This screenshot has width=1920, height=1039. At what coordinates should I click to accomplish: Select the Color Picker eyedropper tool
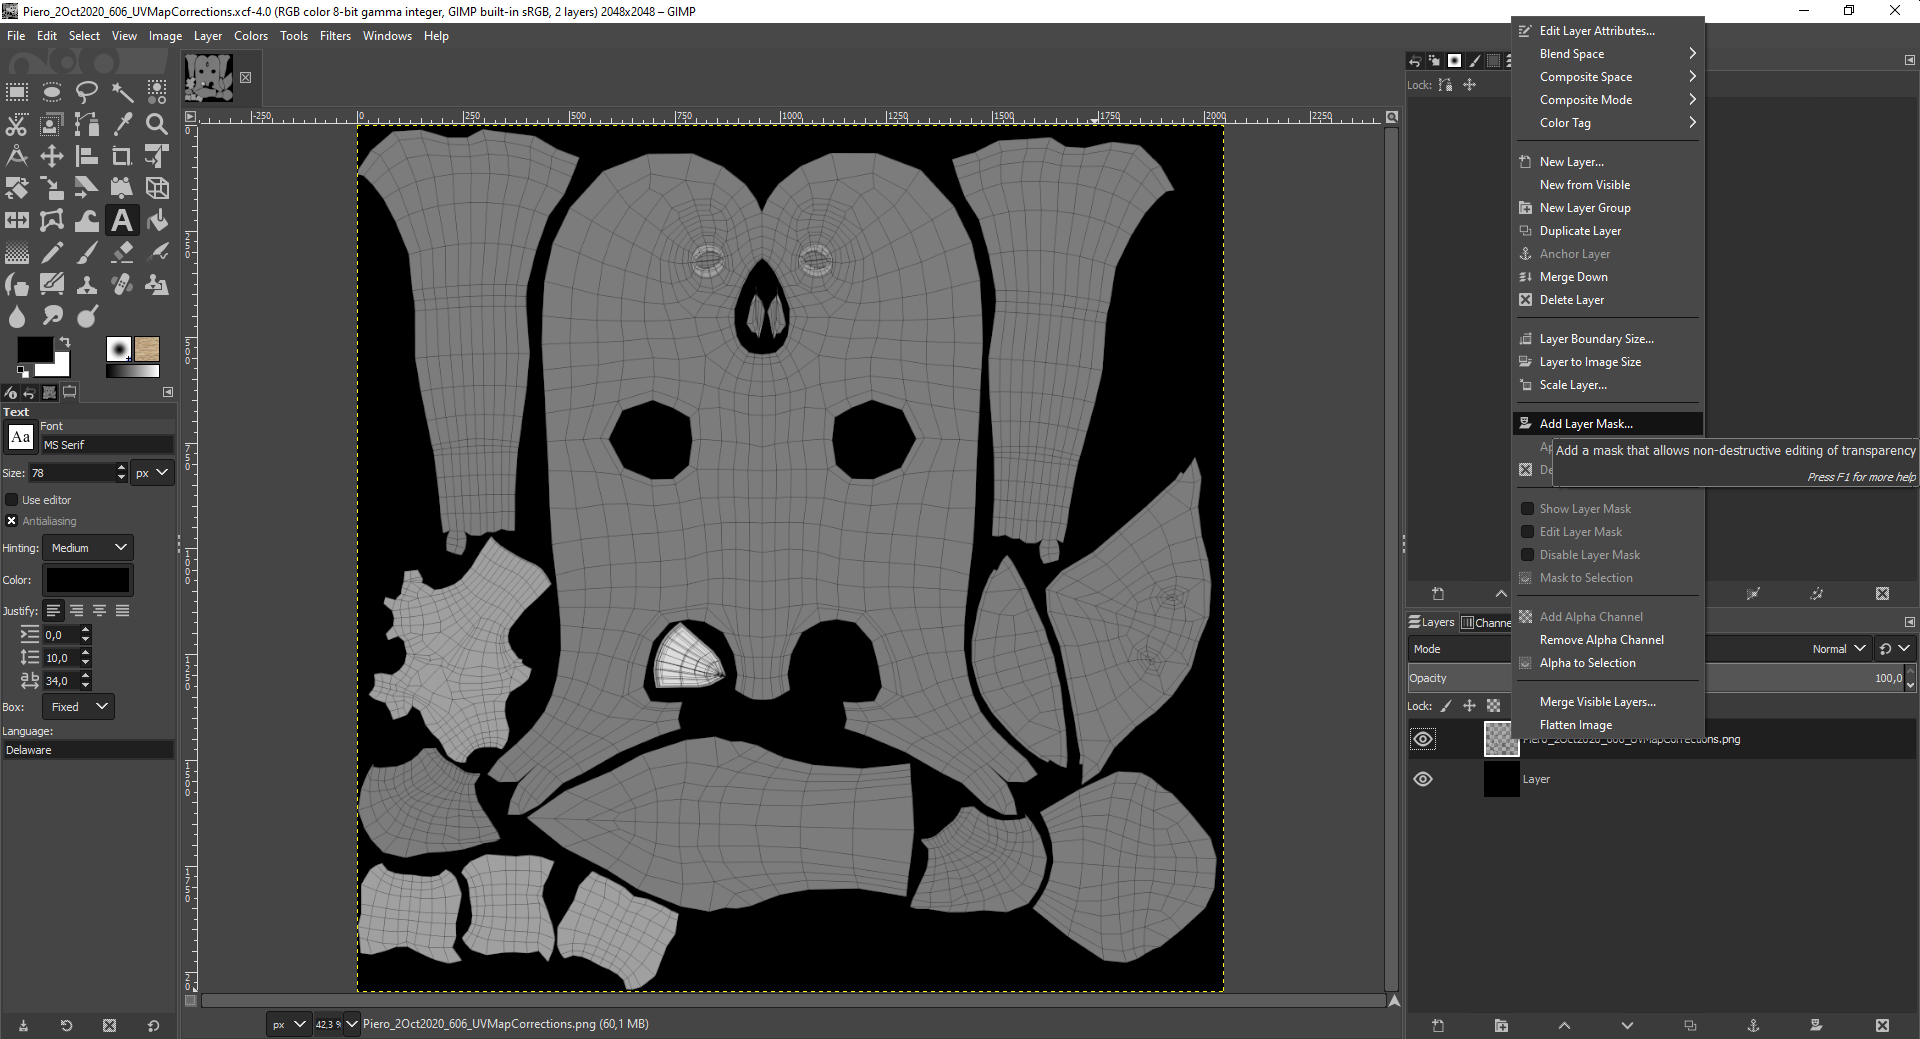pos(122,124)
